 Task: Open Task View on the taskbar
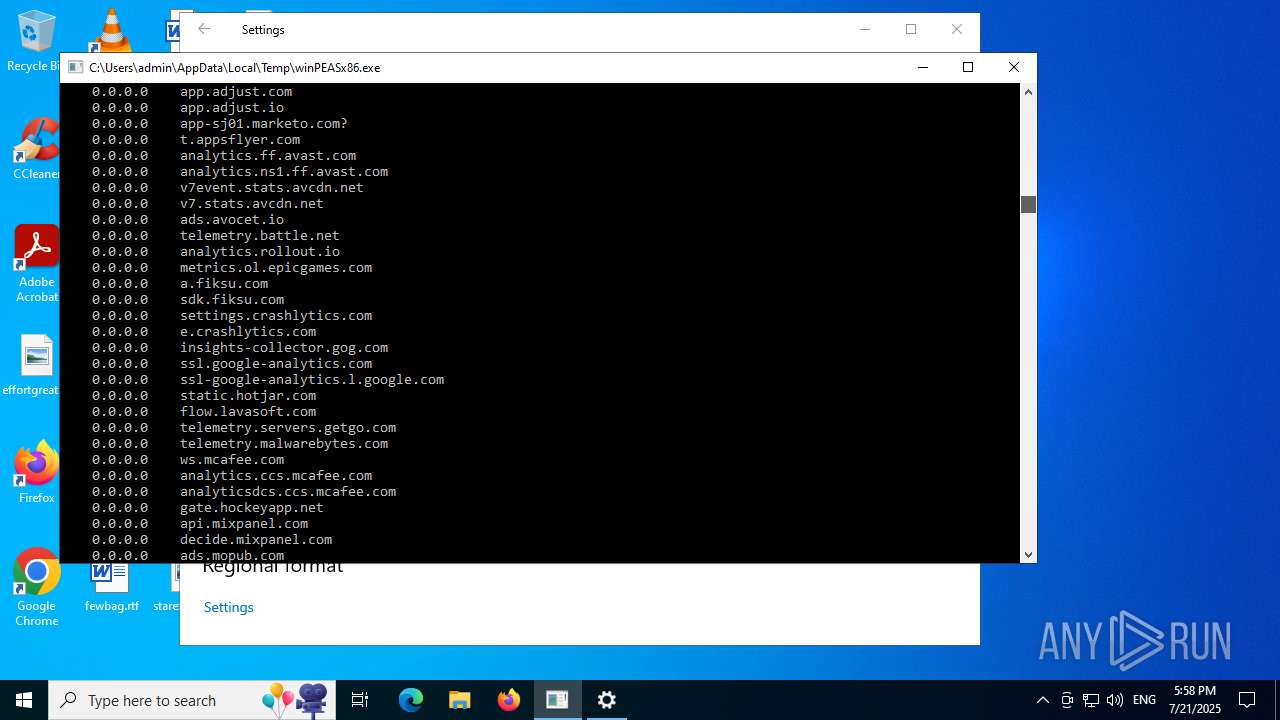pyautogui.click(x=360, y=700)
